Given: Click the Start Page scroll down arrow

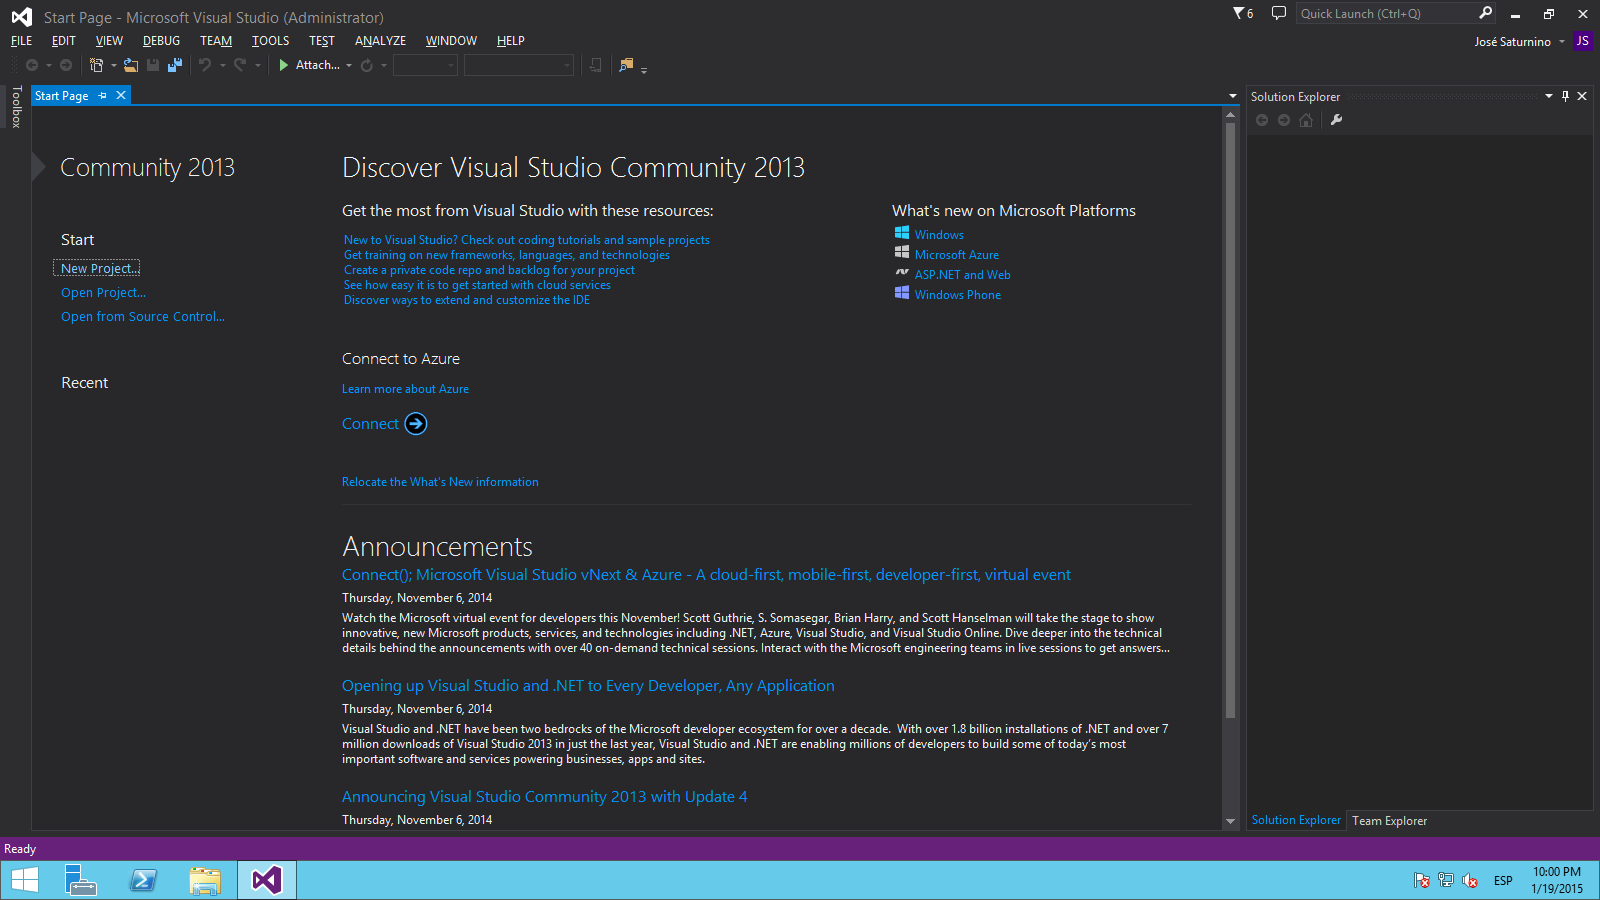Looking at the screenshot, I should click(x=1230, y=821).
